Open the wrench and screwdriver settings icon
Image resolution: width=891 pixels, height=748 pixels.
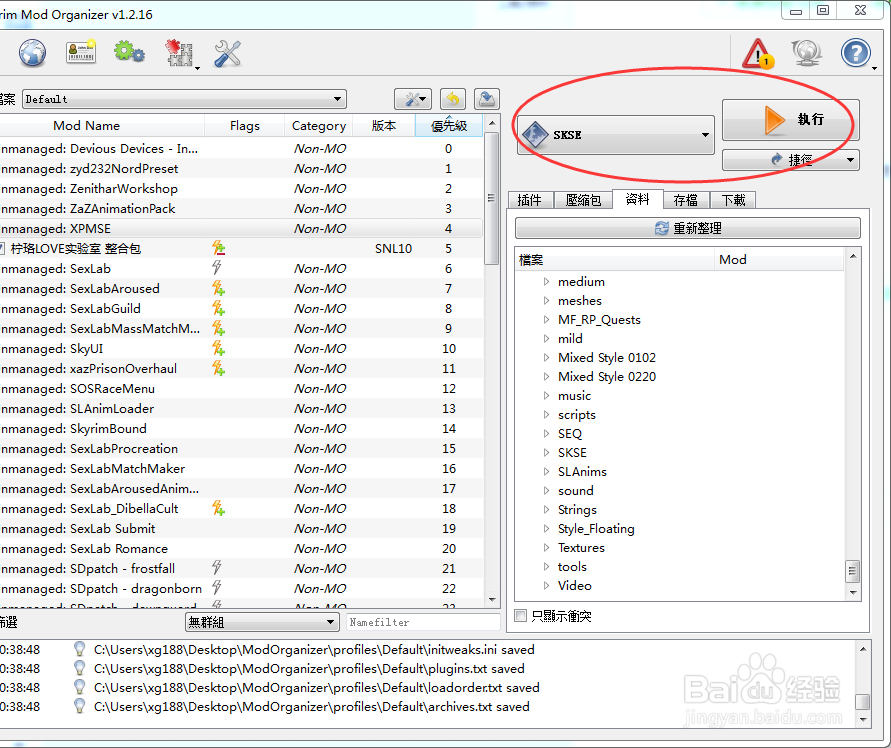coord(227,54)
